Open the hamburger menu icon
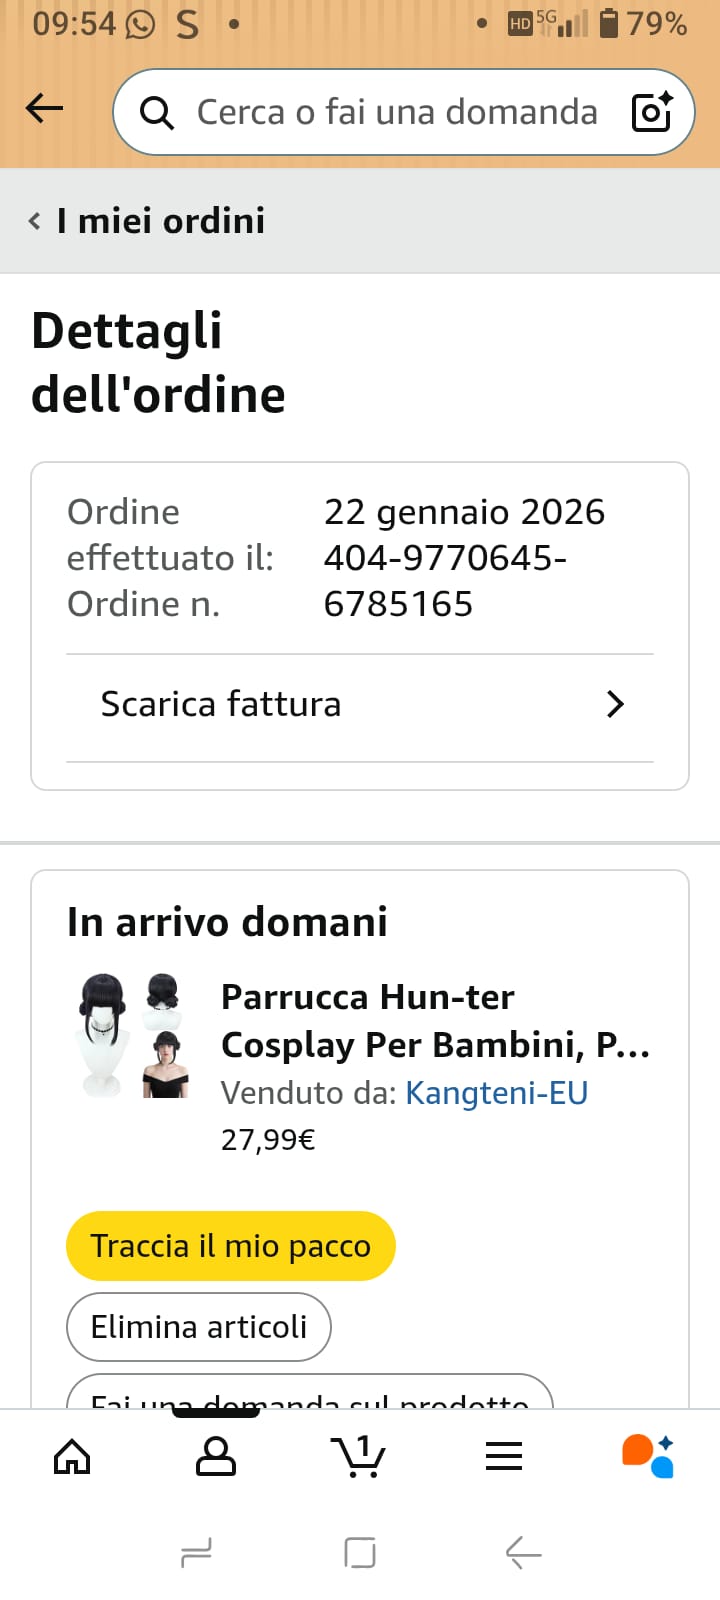Image resolution: width=720 pixels, height=1600 pixels. pyautogui.click(x=504, y=1457)
